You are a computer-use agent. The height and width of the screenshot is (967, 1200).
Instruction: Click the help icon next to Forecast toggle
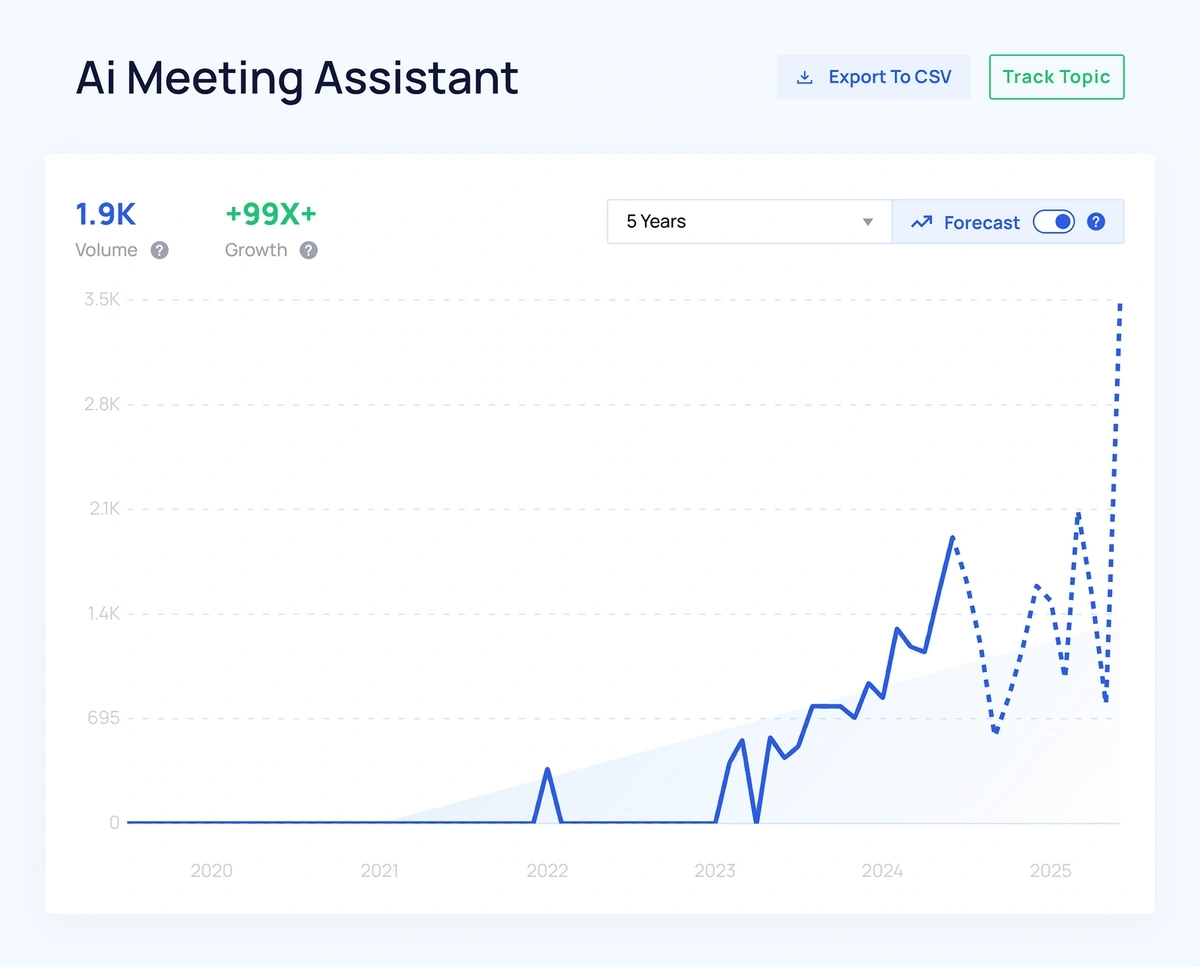(x=1096, y=222)
